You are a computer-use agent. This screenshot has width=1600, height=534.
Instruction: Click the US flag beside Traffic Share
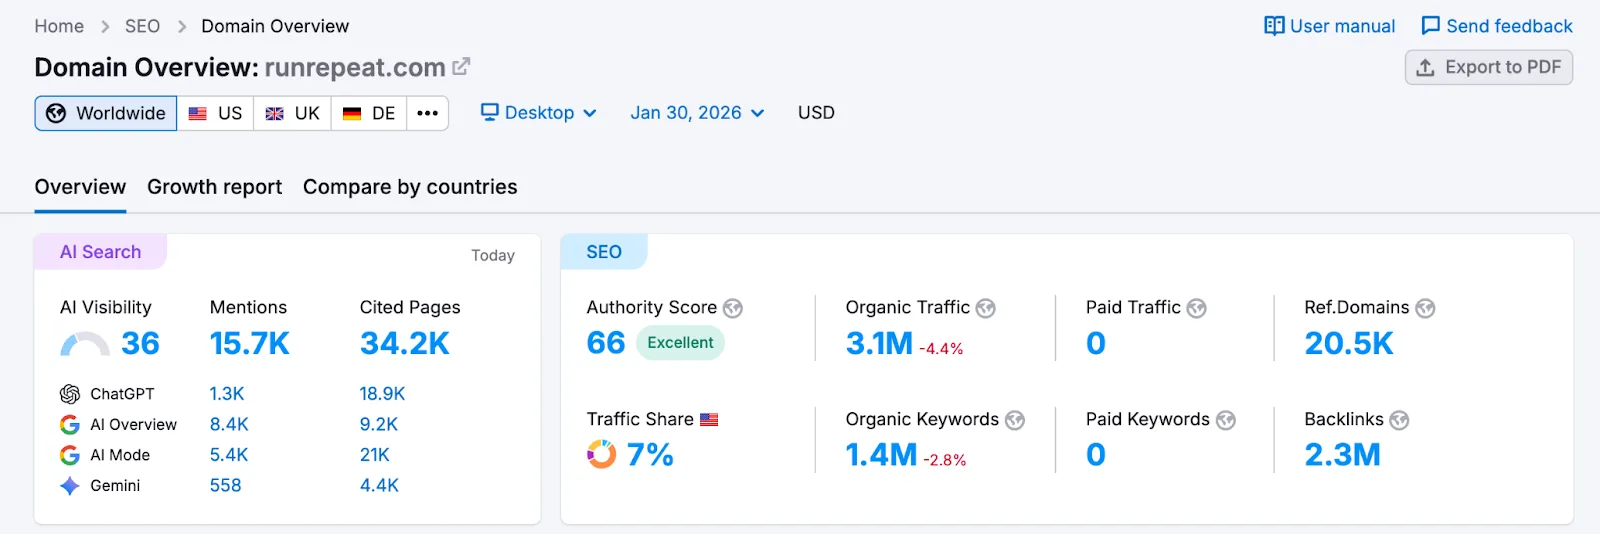coord(709,420)
